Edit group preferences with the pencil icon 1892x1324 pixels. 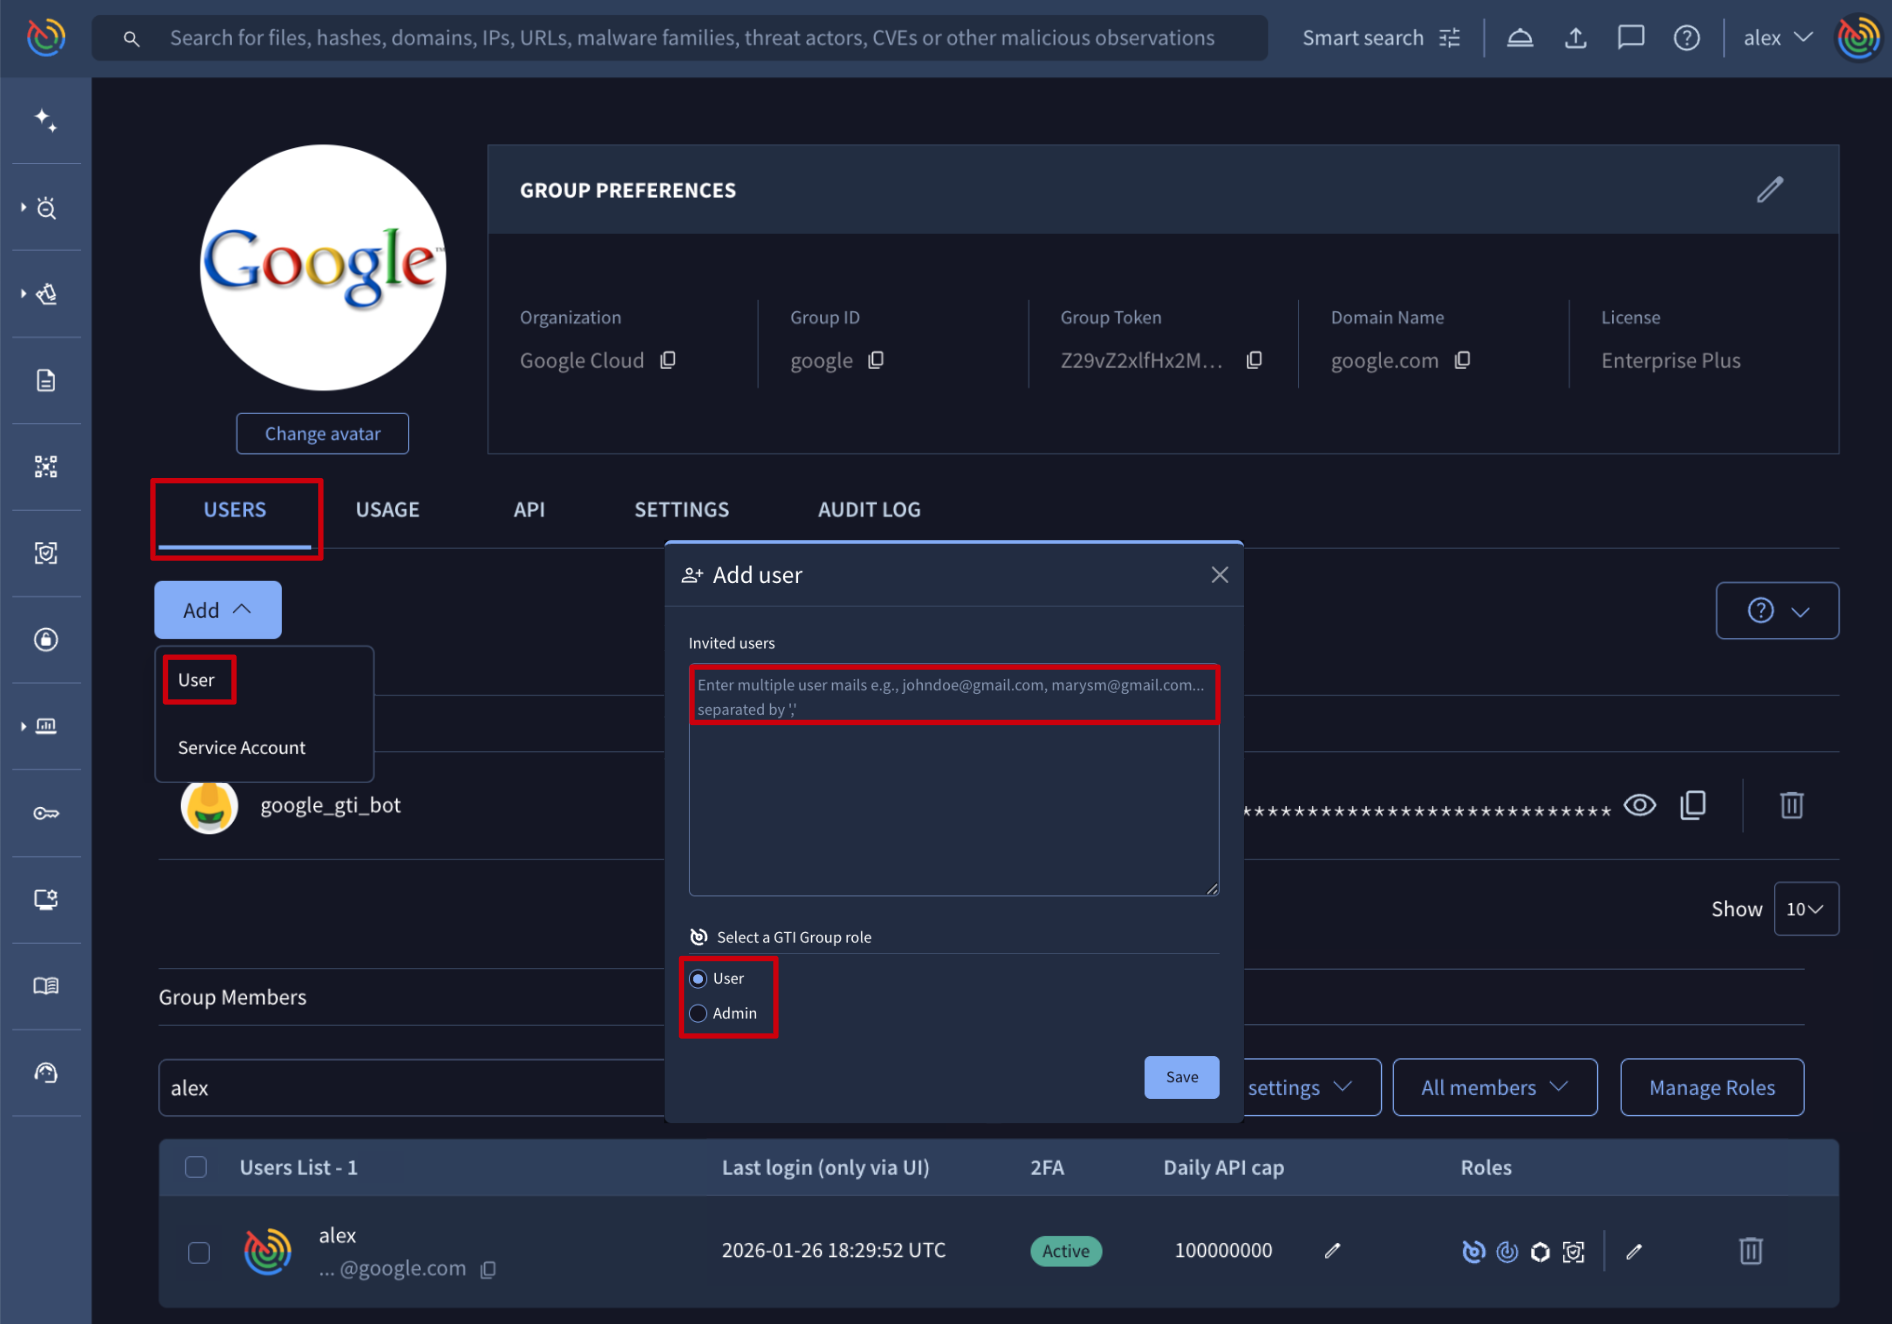[1770, 189]
